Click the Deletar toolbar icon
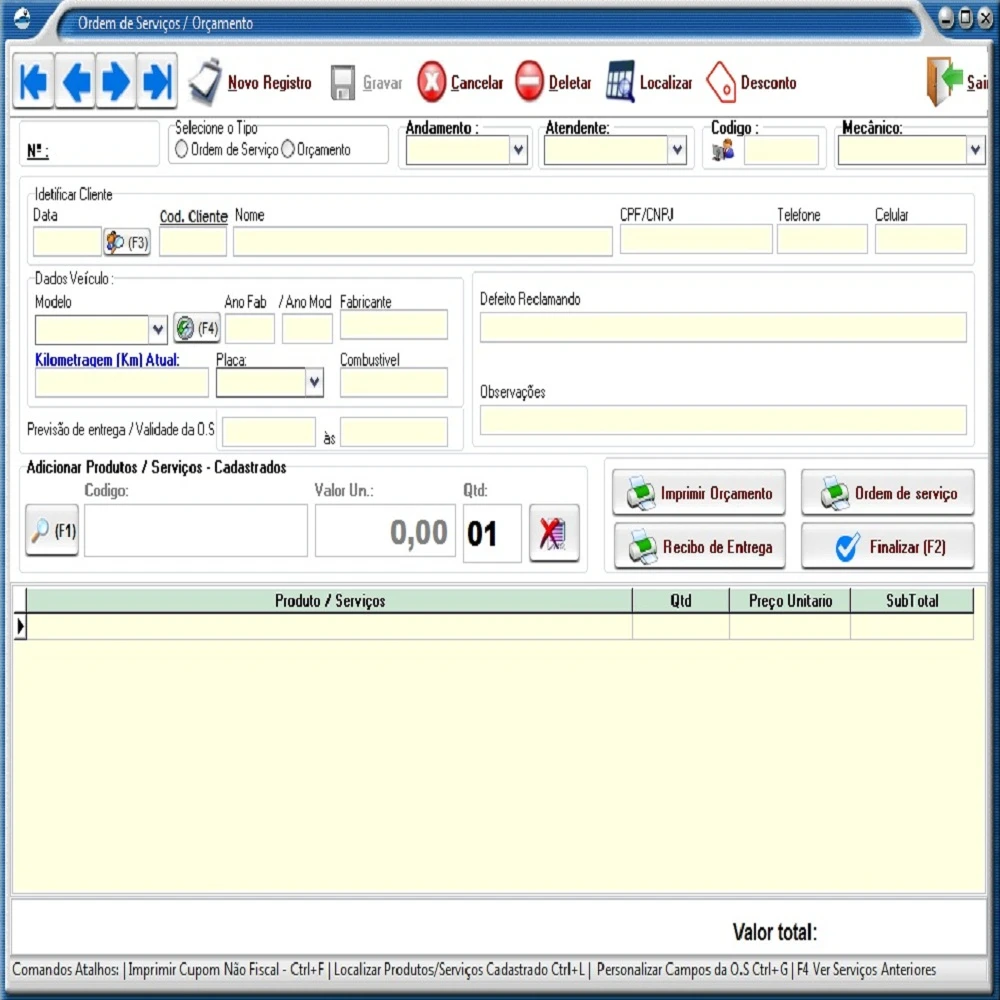1000x1000 pixels. tap(553, 83)
